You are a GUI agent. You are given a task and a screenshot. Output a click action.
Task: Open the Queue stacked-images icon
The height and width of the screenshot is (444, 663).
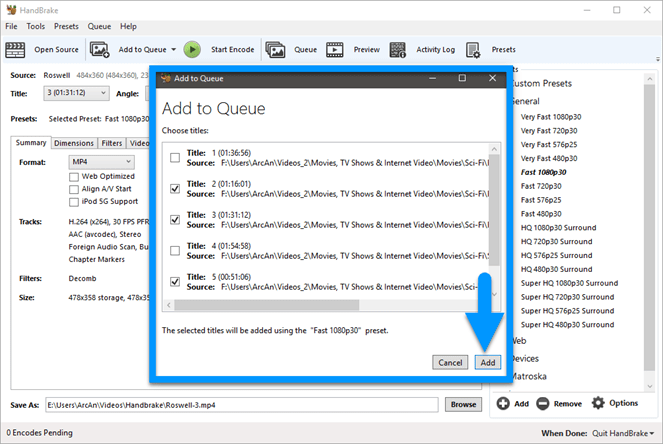coord(275,49)
